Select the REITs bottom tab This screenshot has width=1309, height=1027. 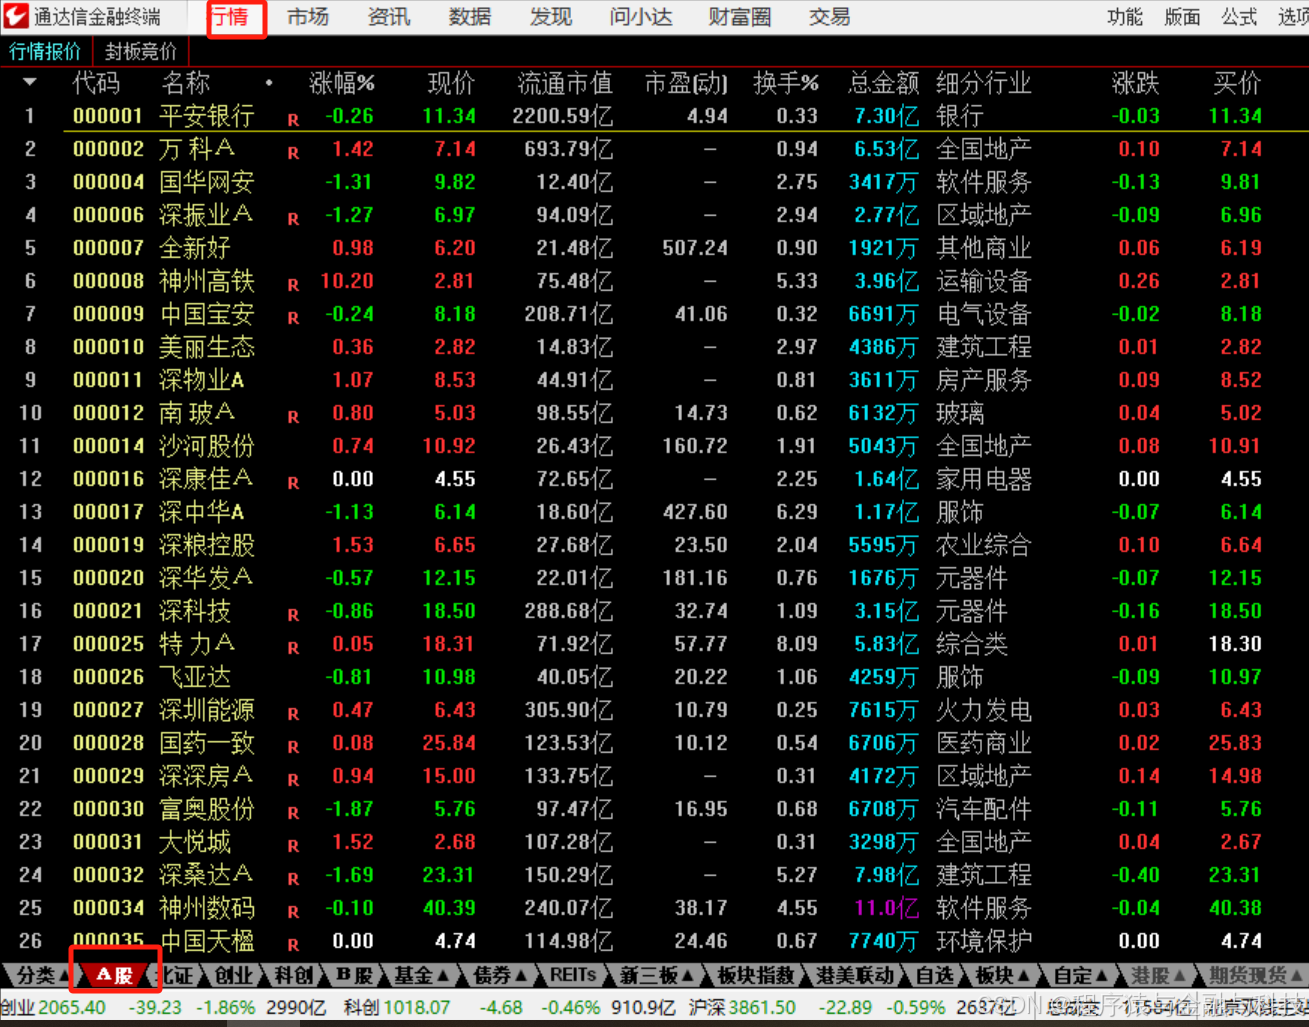(x=573, y=975)
